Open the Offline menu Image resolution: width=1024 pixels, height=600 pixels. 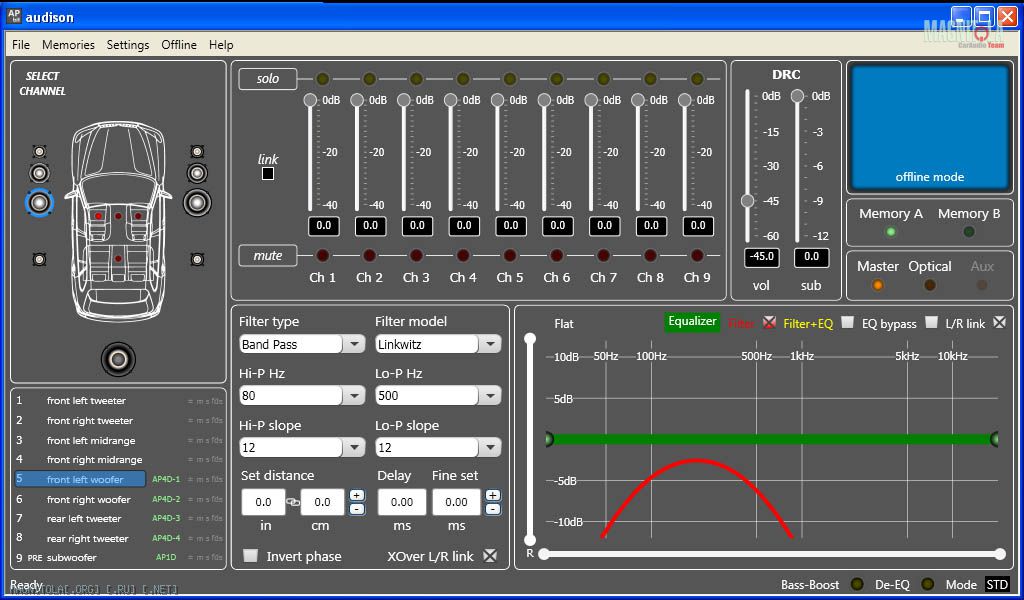179,45
